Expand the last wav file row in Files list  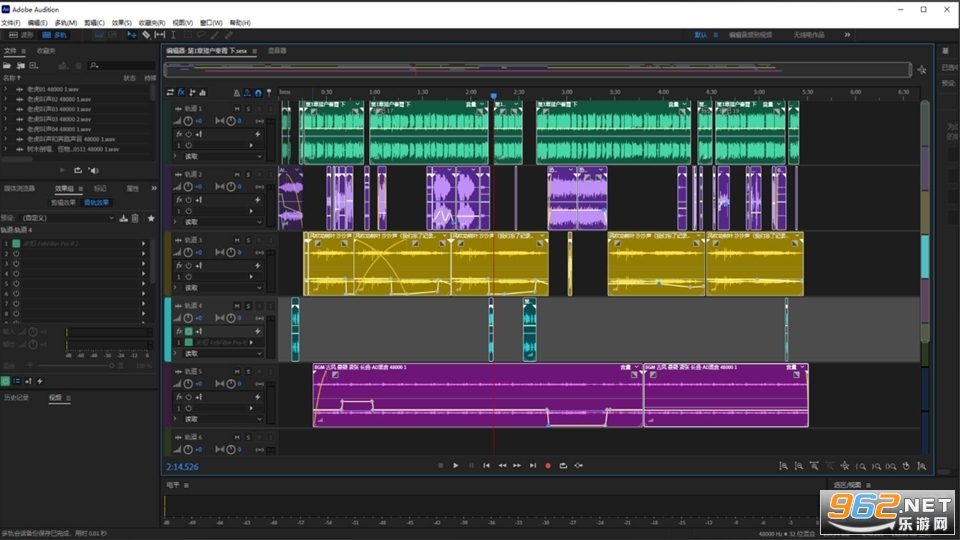(6, 149)
